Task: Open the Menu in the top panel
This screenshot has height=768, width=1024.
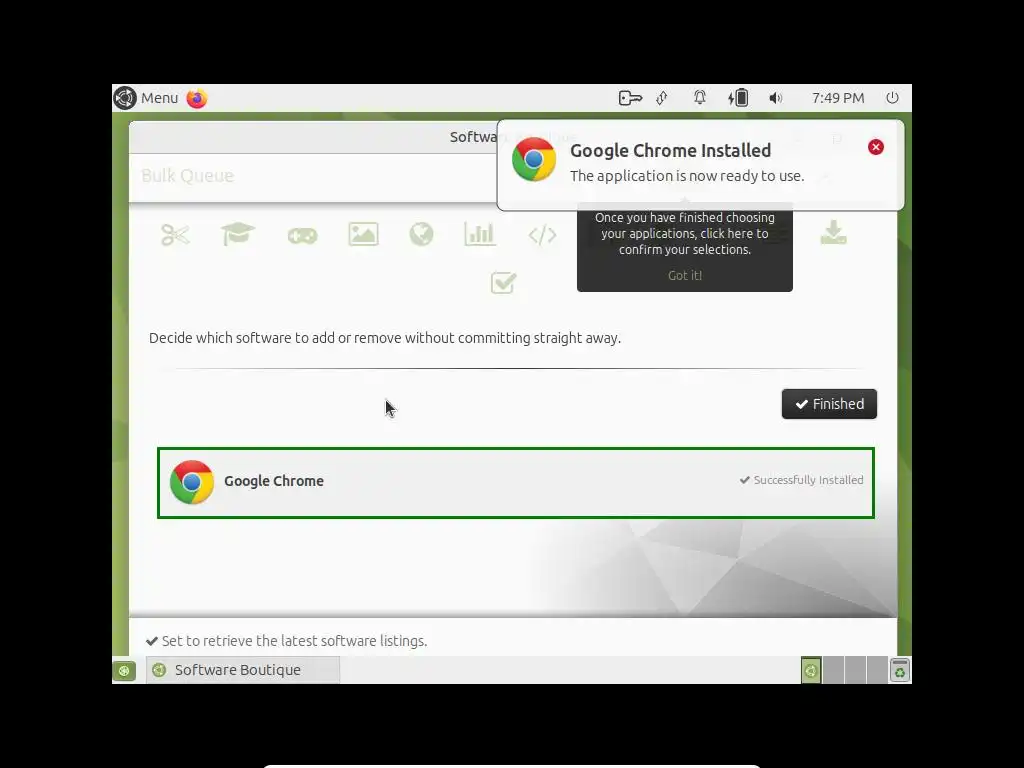Action: pyautogui.click(x=146, y=98)
